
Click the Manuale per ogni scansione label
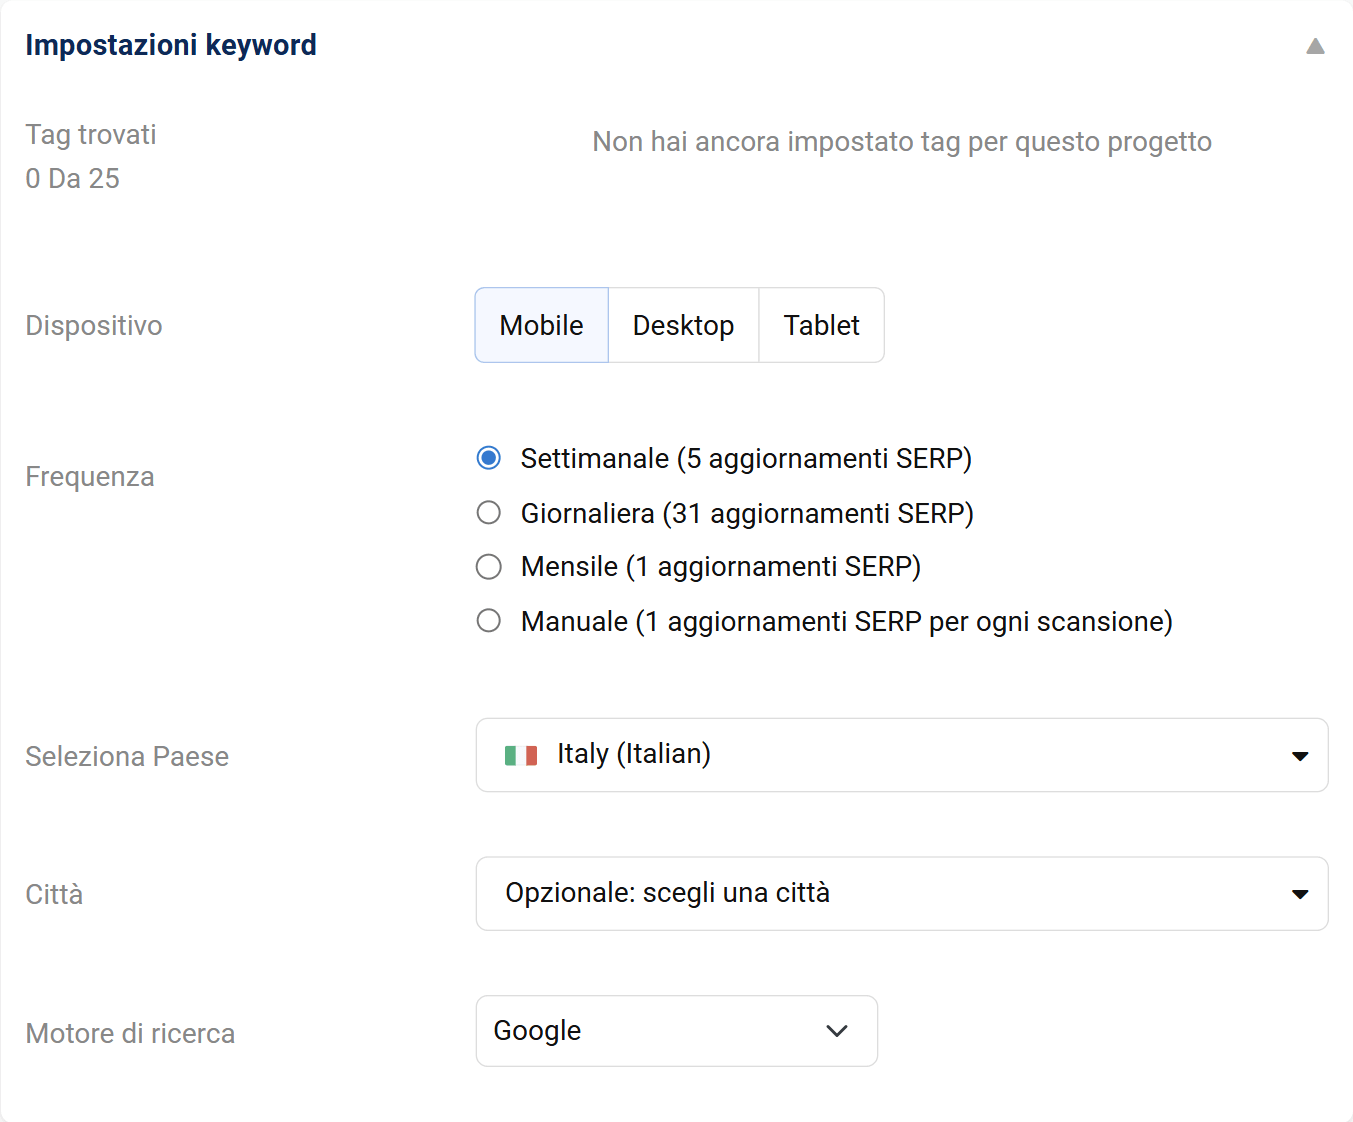[x=846, y=621]
